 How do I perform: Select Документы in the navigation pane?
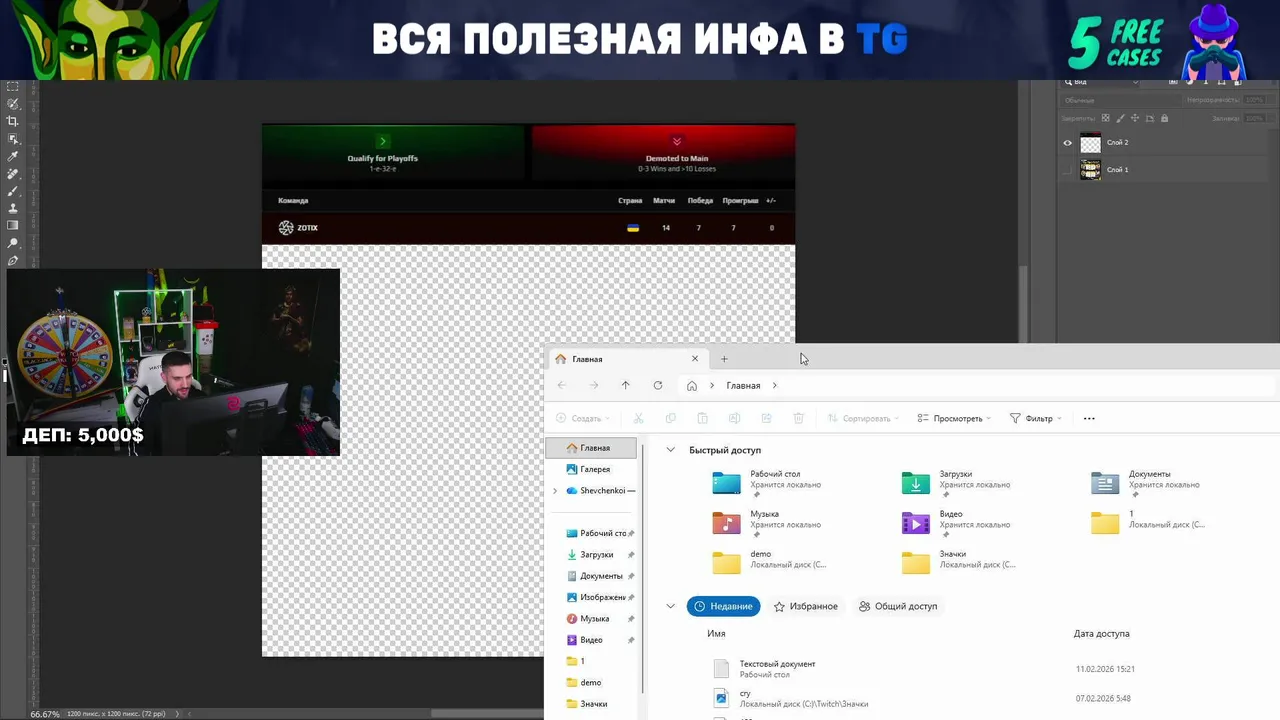(x=593, y=576)
